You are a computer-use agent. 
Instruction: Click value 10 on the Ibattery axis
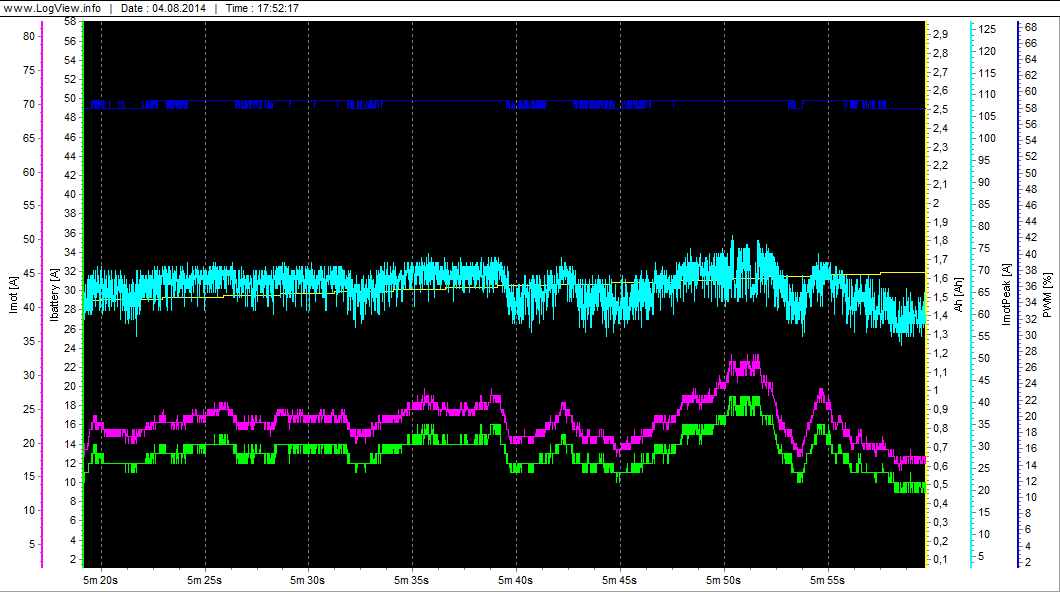point(70,483)
